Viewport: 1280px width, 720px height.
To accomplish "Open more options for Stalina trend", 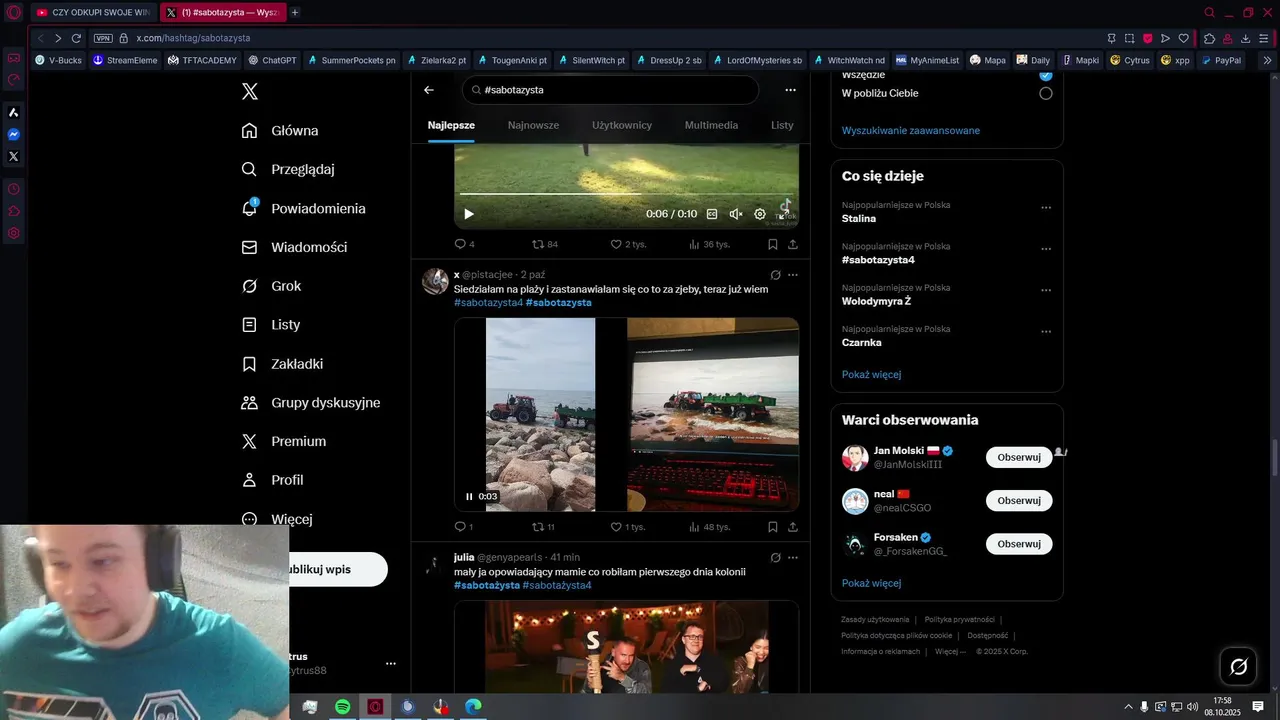I will 1046,208.
